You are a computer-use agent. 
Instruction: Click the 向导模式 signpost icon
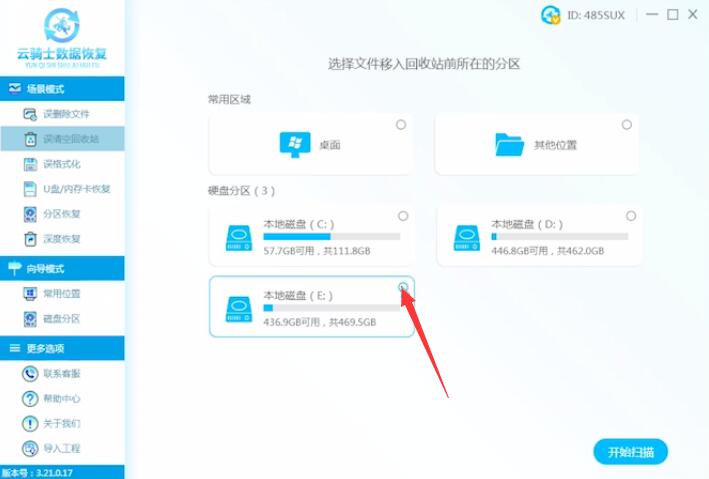click(x=14, y=268)
